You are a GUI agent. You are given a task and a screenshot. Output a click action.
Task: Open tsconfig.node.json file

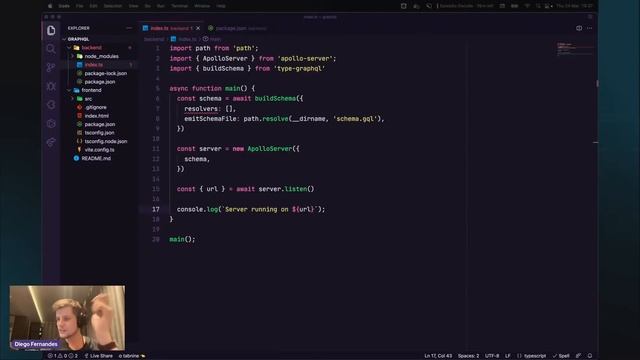click(x=106, y=141)
